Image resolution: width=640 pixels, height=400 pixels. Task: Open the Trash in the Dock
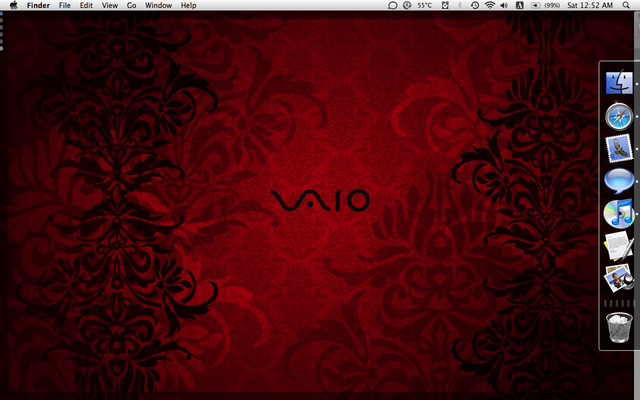tap(619, 327)
